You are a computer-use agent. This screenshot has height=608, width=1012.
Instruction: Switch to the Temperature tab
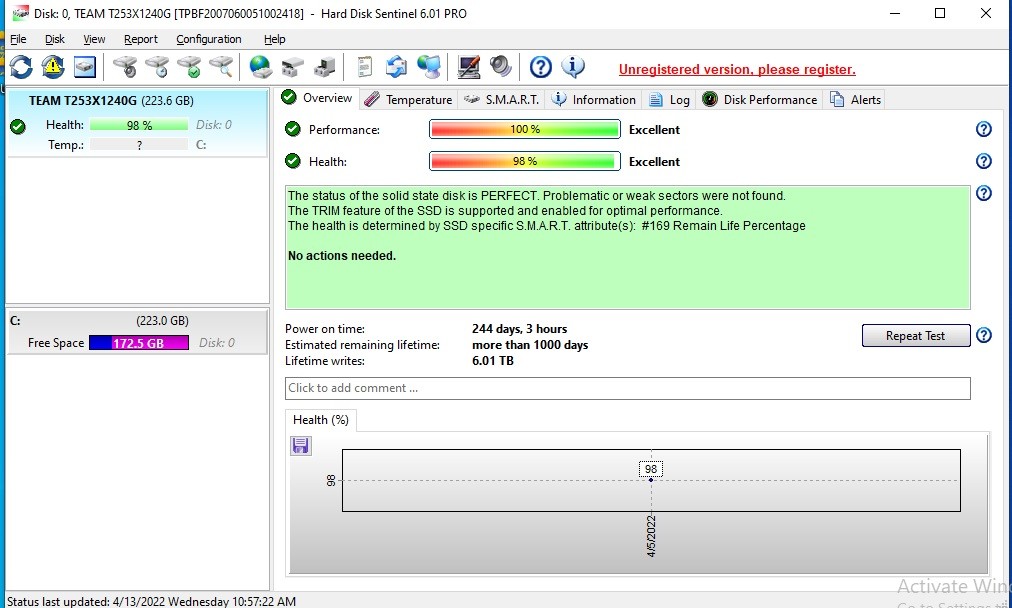408,99
